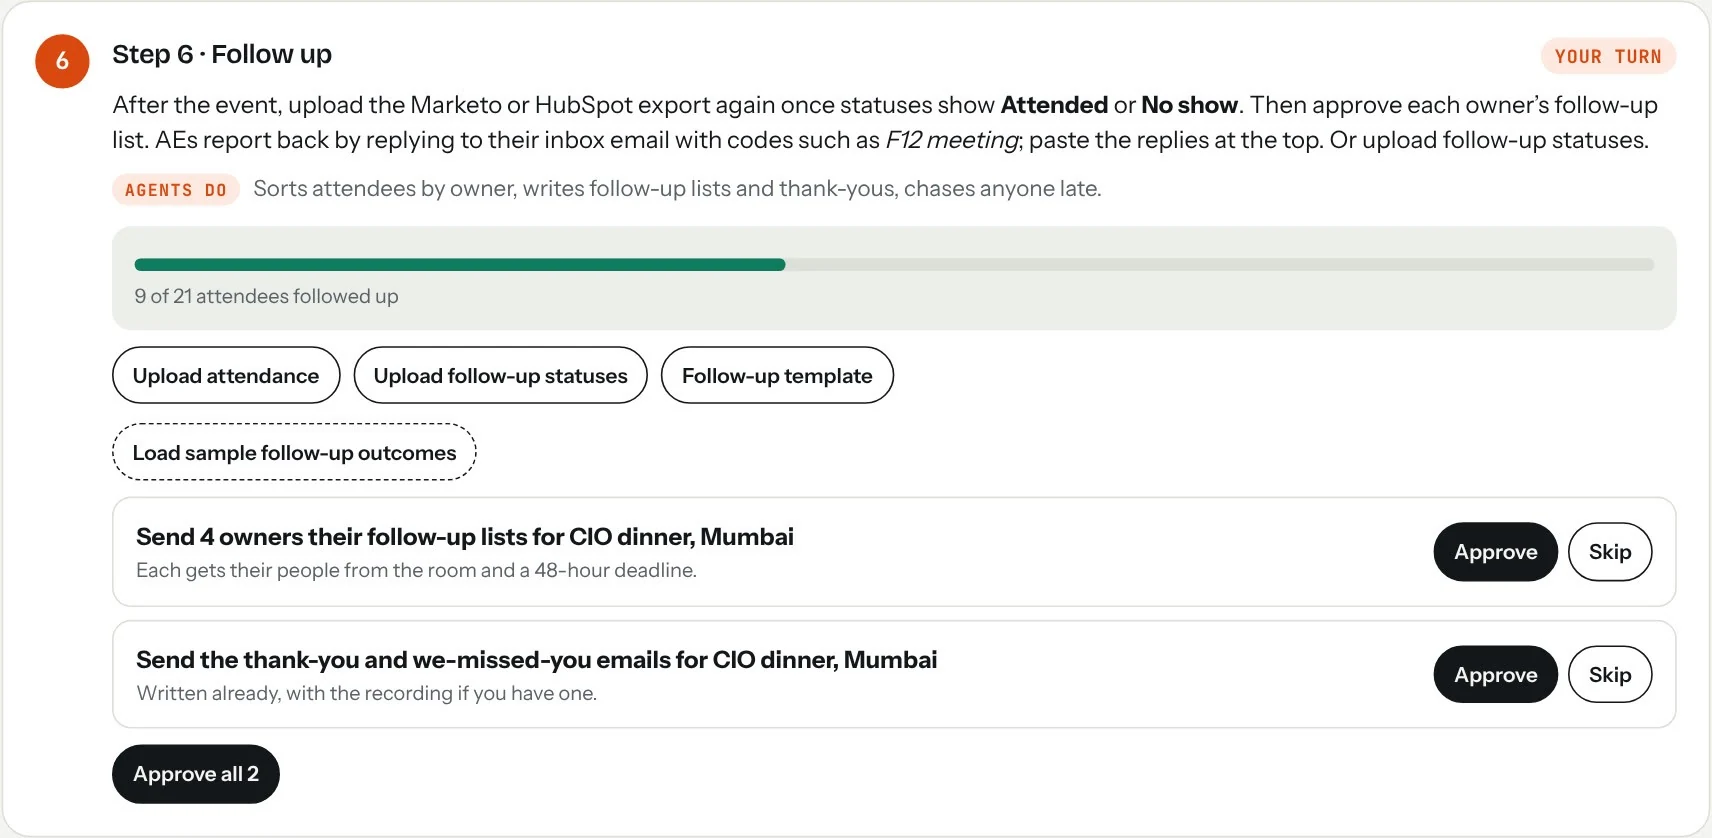1712x838 pixels.
Task: Click the unfilled portion of progress bar
Action: [x=1220, y=265]
